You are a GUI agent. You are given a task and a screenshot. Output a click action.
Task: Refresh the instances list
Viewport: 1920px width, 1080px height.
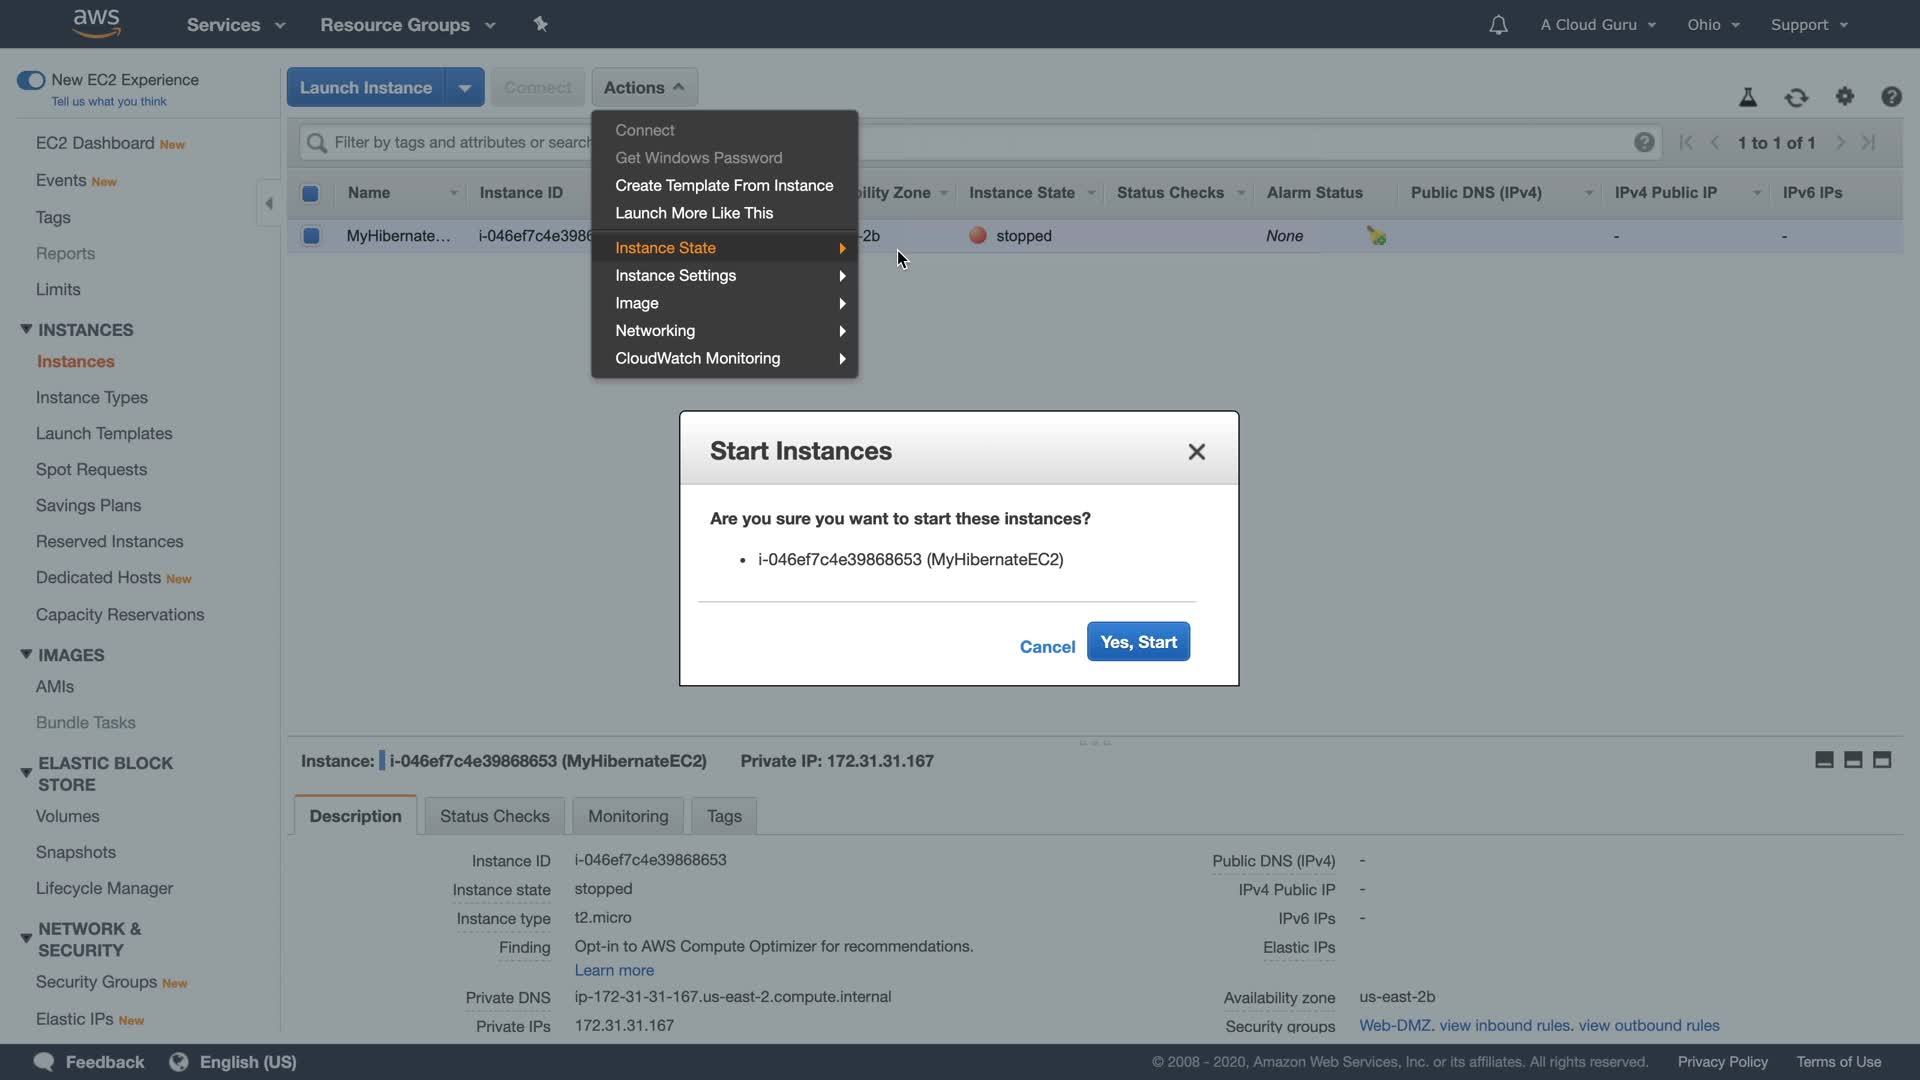point(1796,97)
